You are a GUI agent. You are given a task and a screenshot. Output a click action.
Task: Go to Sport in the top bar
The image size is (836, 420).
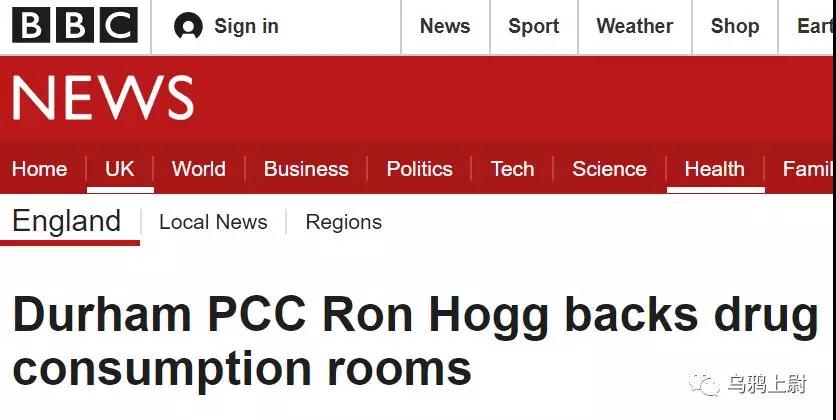pos(534,26)
